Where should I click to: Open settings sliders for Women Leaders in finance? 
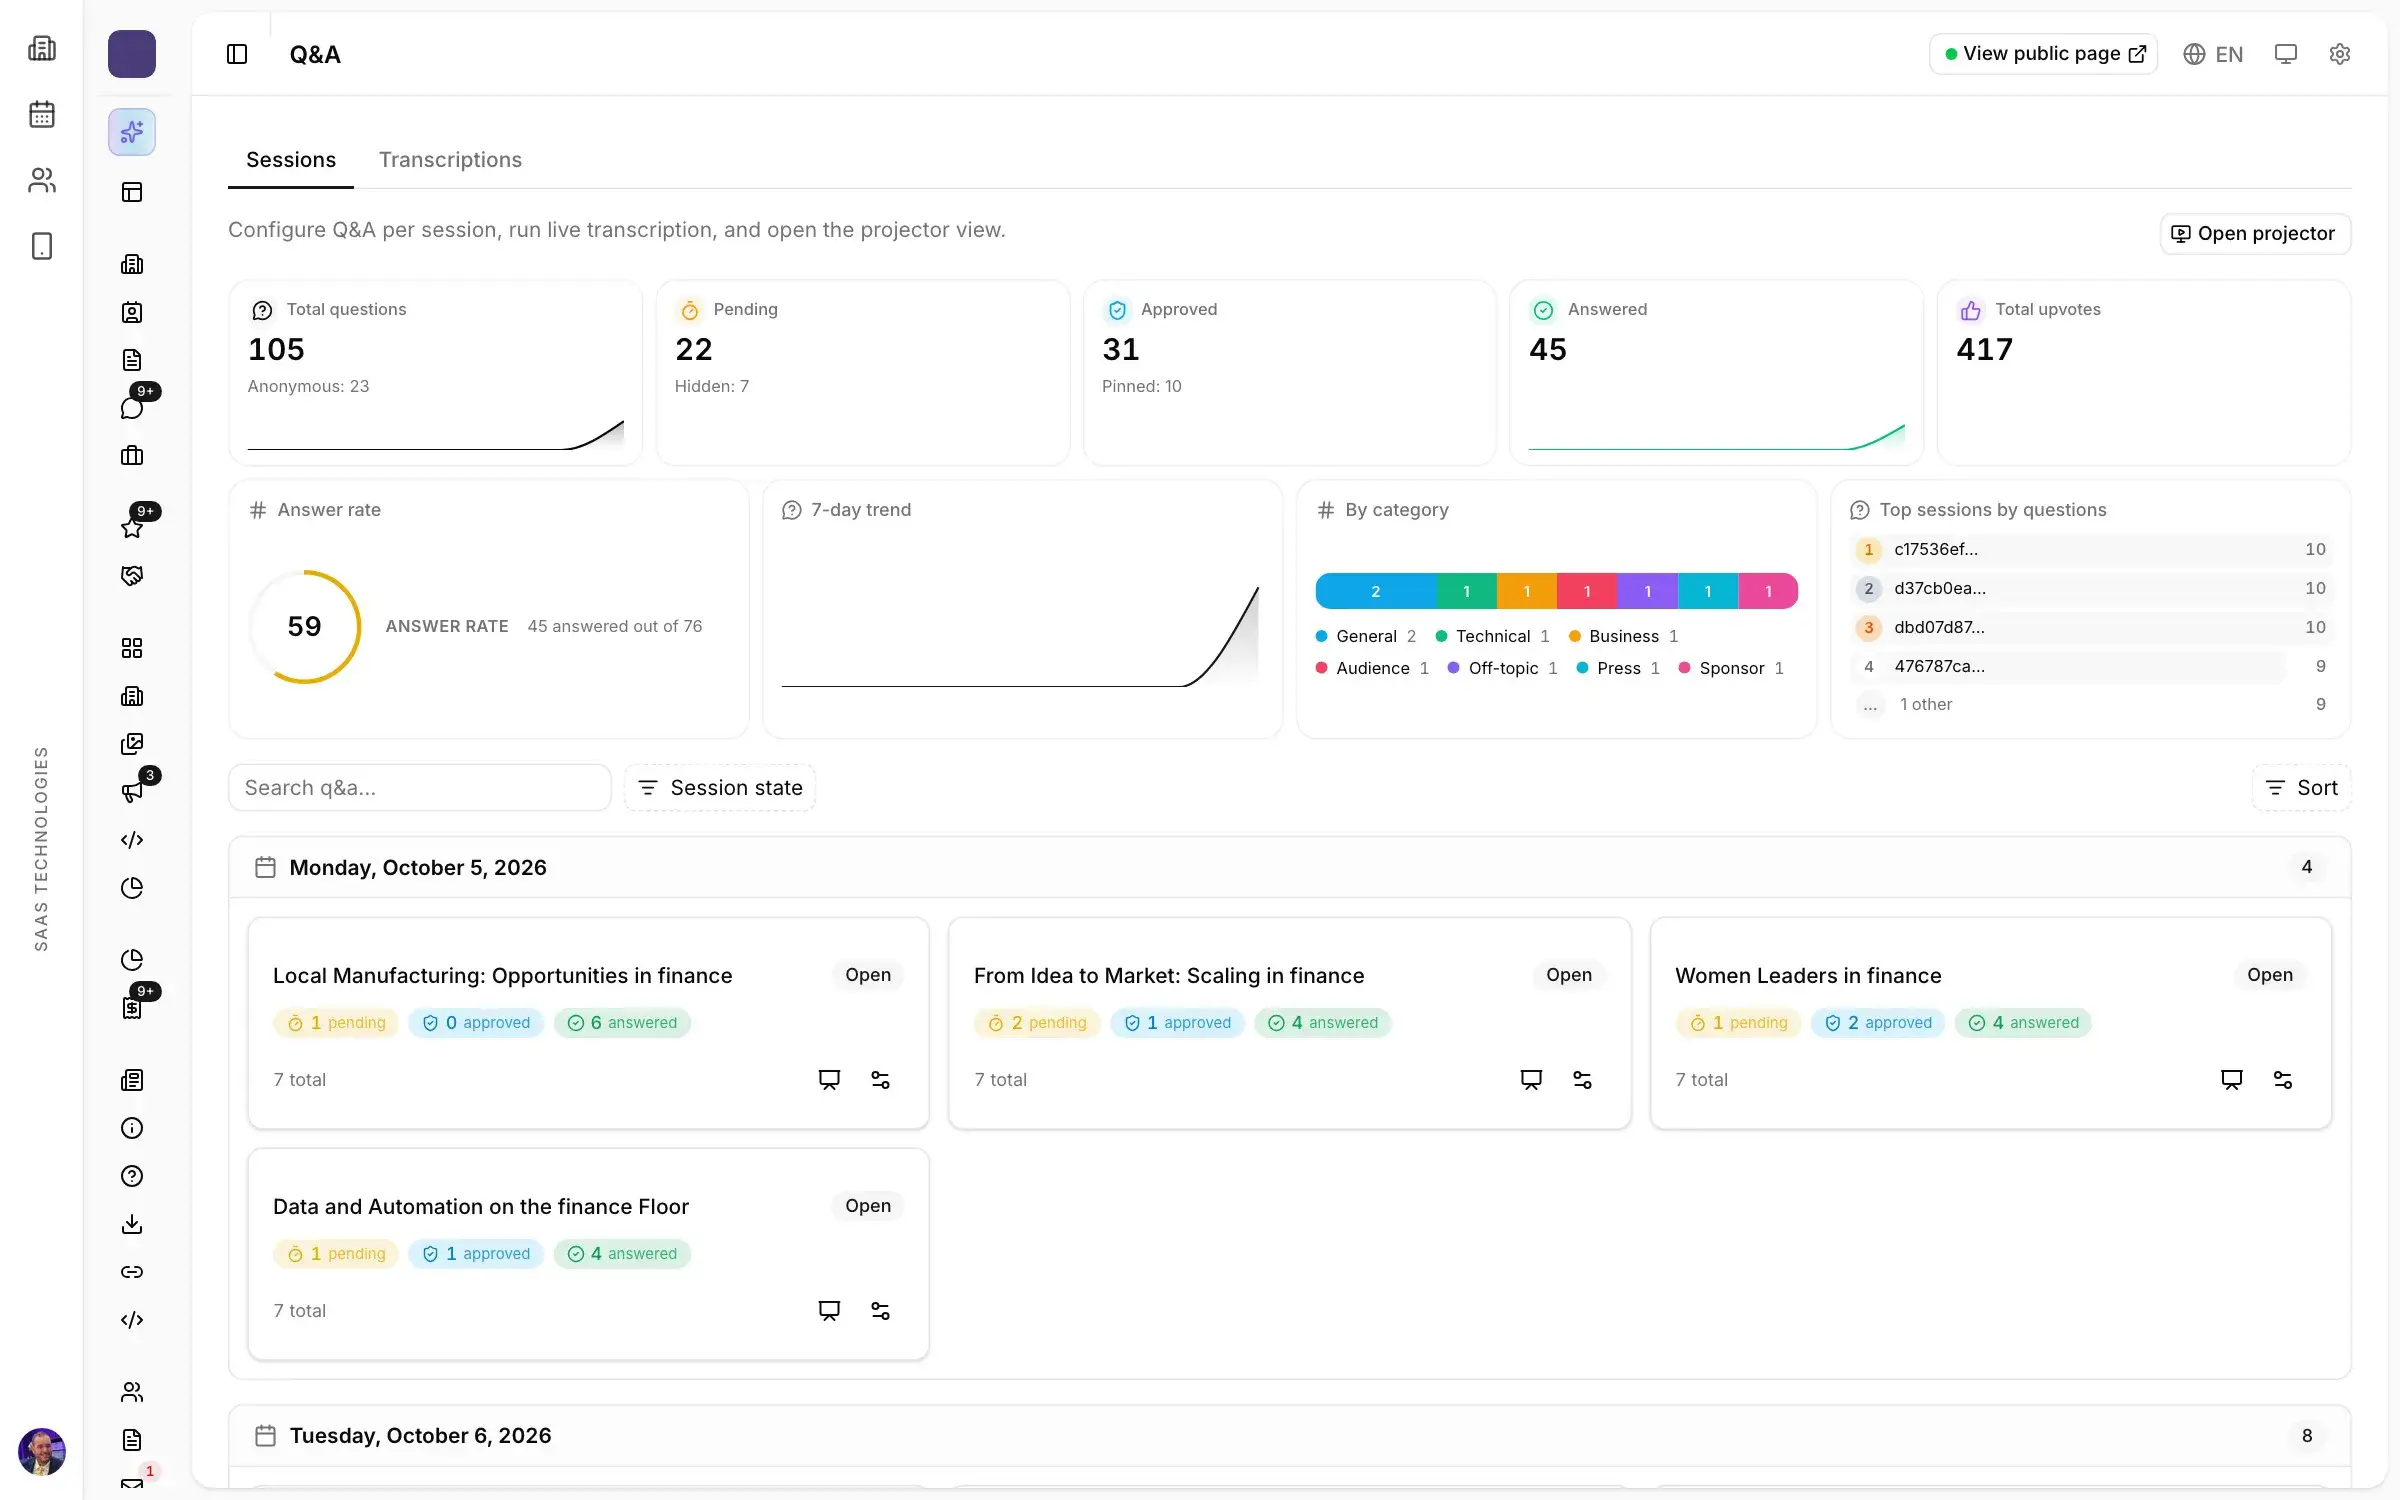pyautogui.click(x=2283, y=1080)
